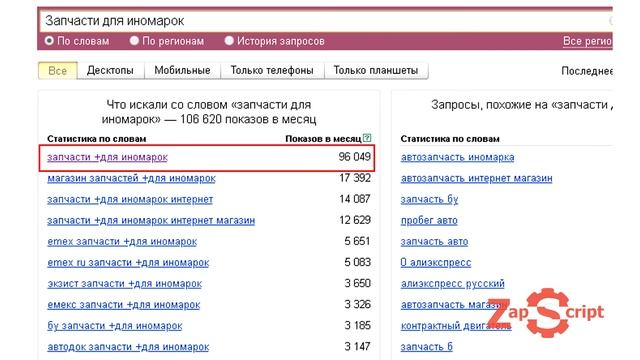This screenshot has height=360, width=640.
Task: Switch to the 'Все' tab
Action: 58,71
